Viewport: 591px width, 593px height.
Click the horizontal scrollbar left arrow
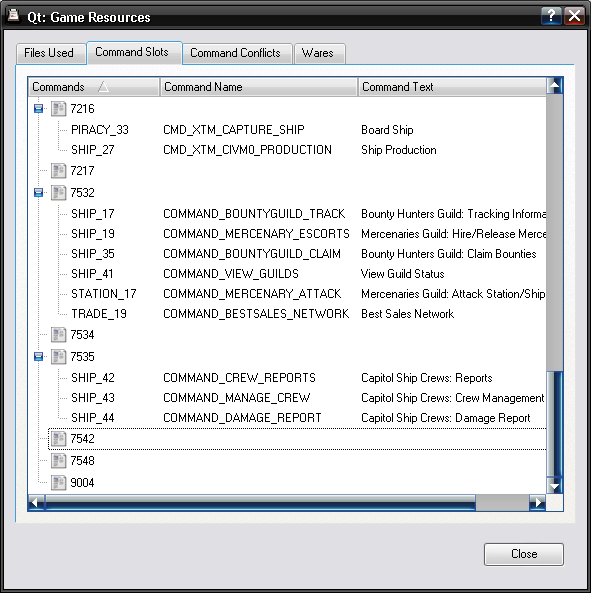click(x=36, y=503)
